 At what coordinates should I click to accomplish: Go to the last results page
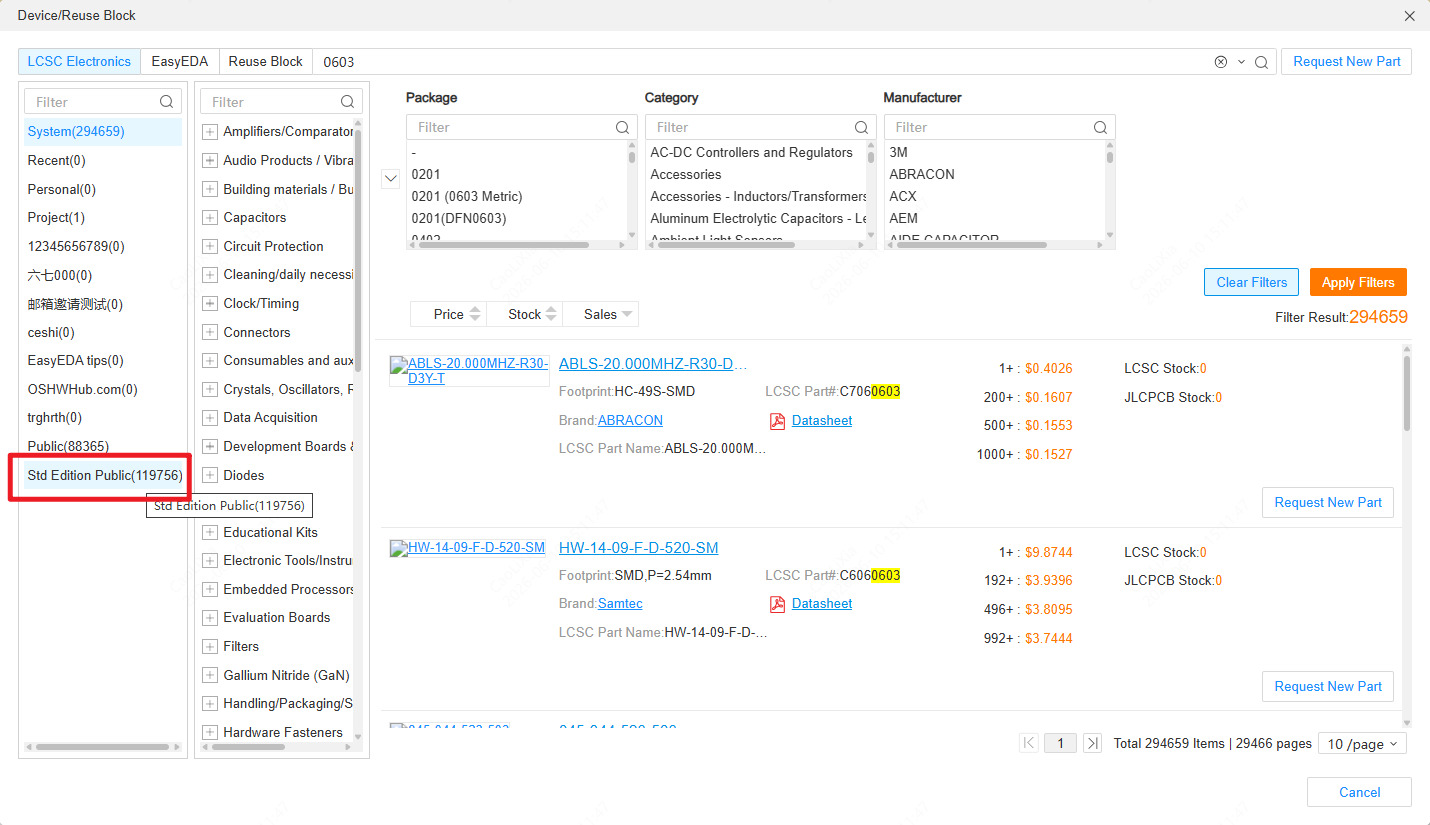coord(1092,743)
